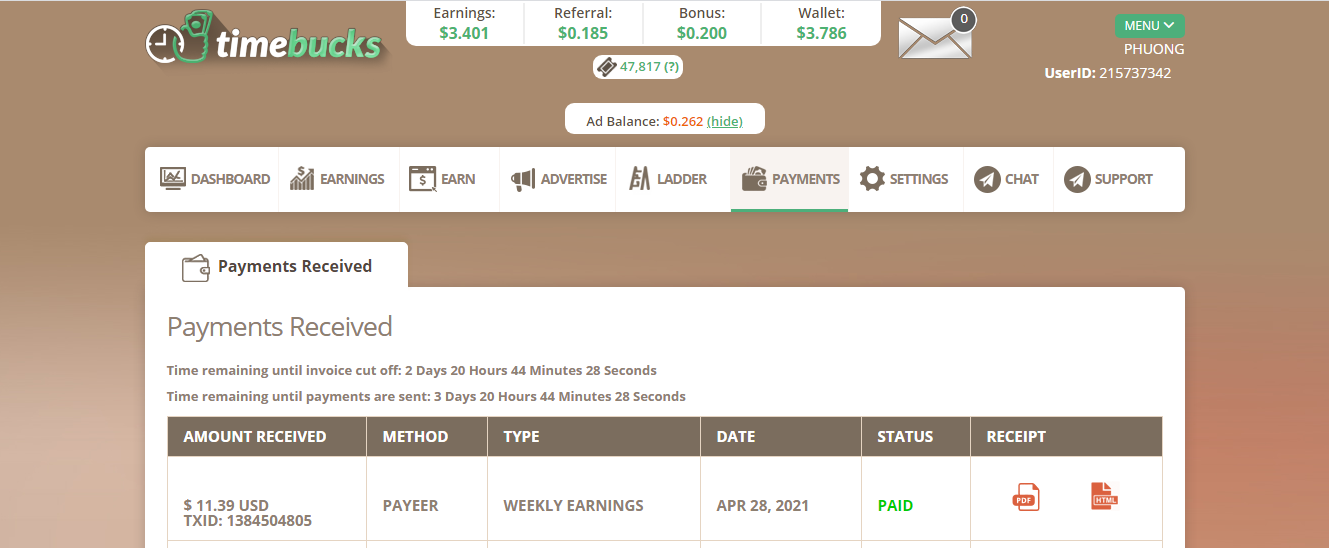Click the (?) help link beside 47,817
Screen dimensions: 1329x548
pyautogui.click(x=672, y=67)
